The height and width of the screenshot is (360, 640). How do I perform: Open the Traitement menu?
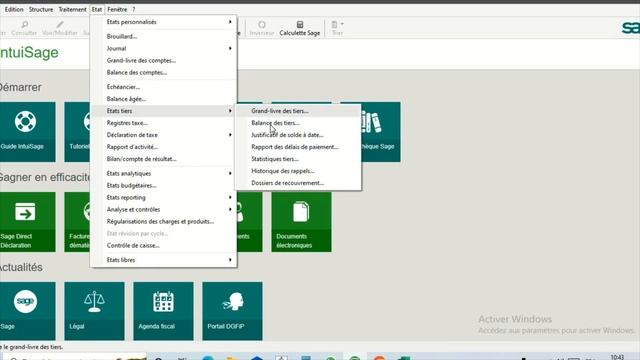(x=72, y=9)
